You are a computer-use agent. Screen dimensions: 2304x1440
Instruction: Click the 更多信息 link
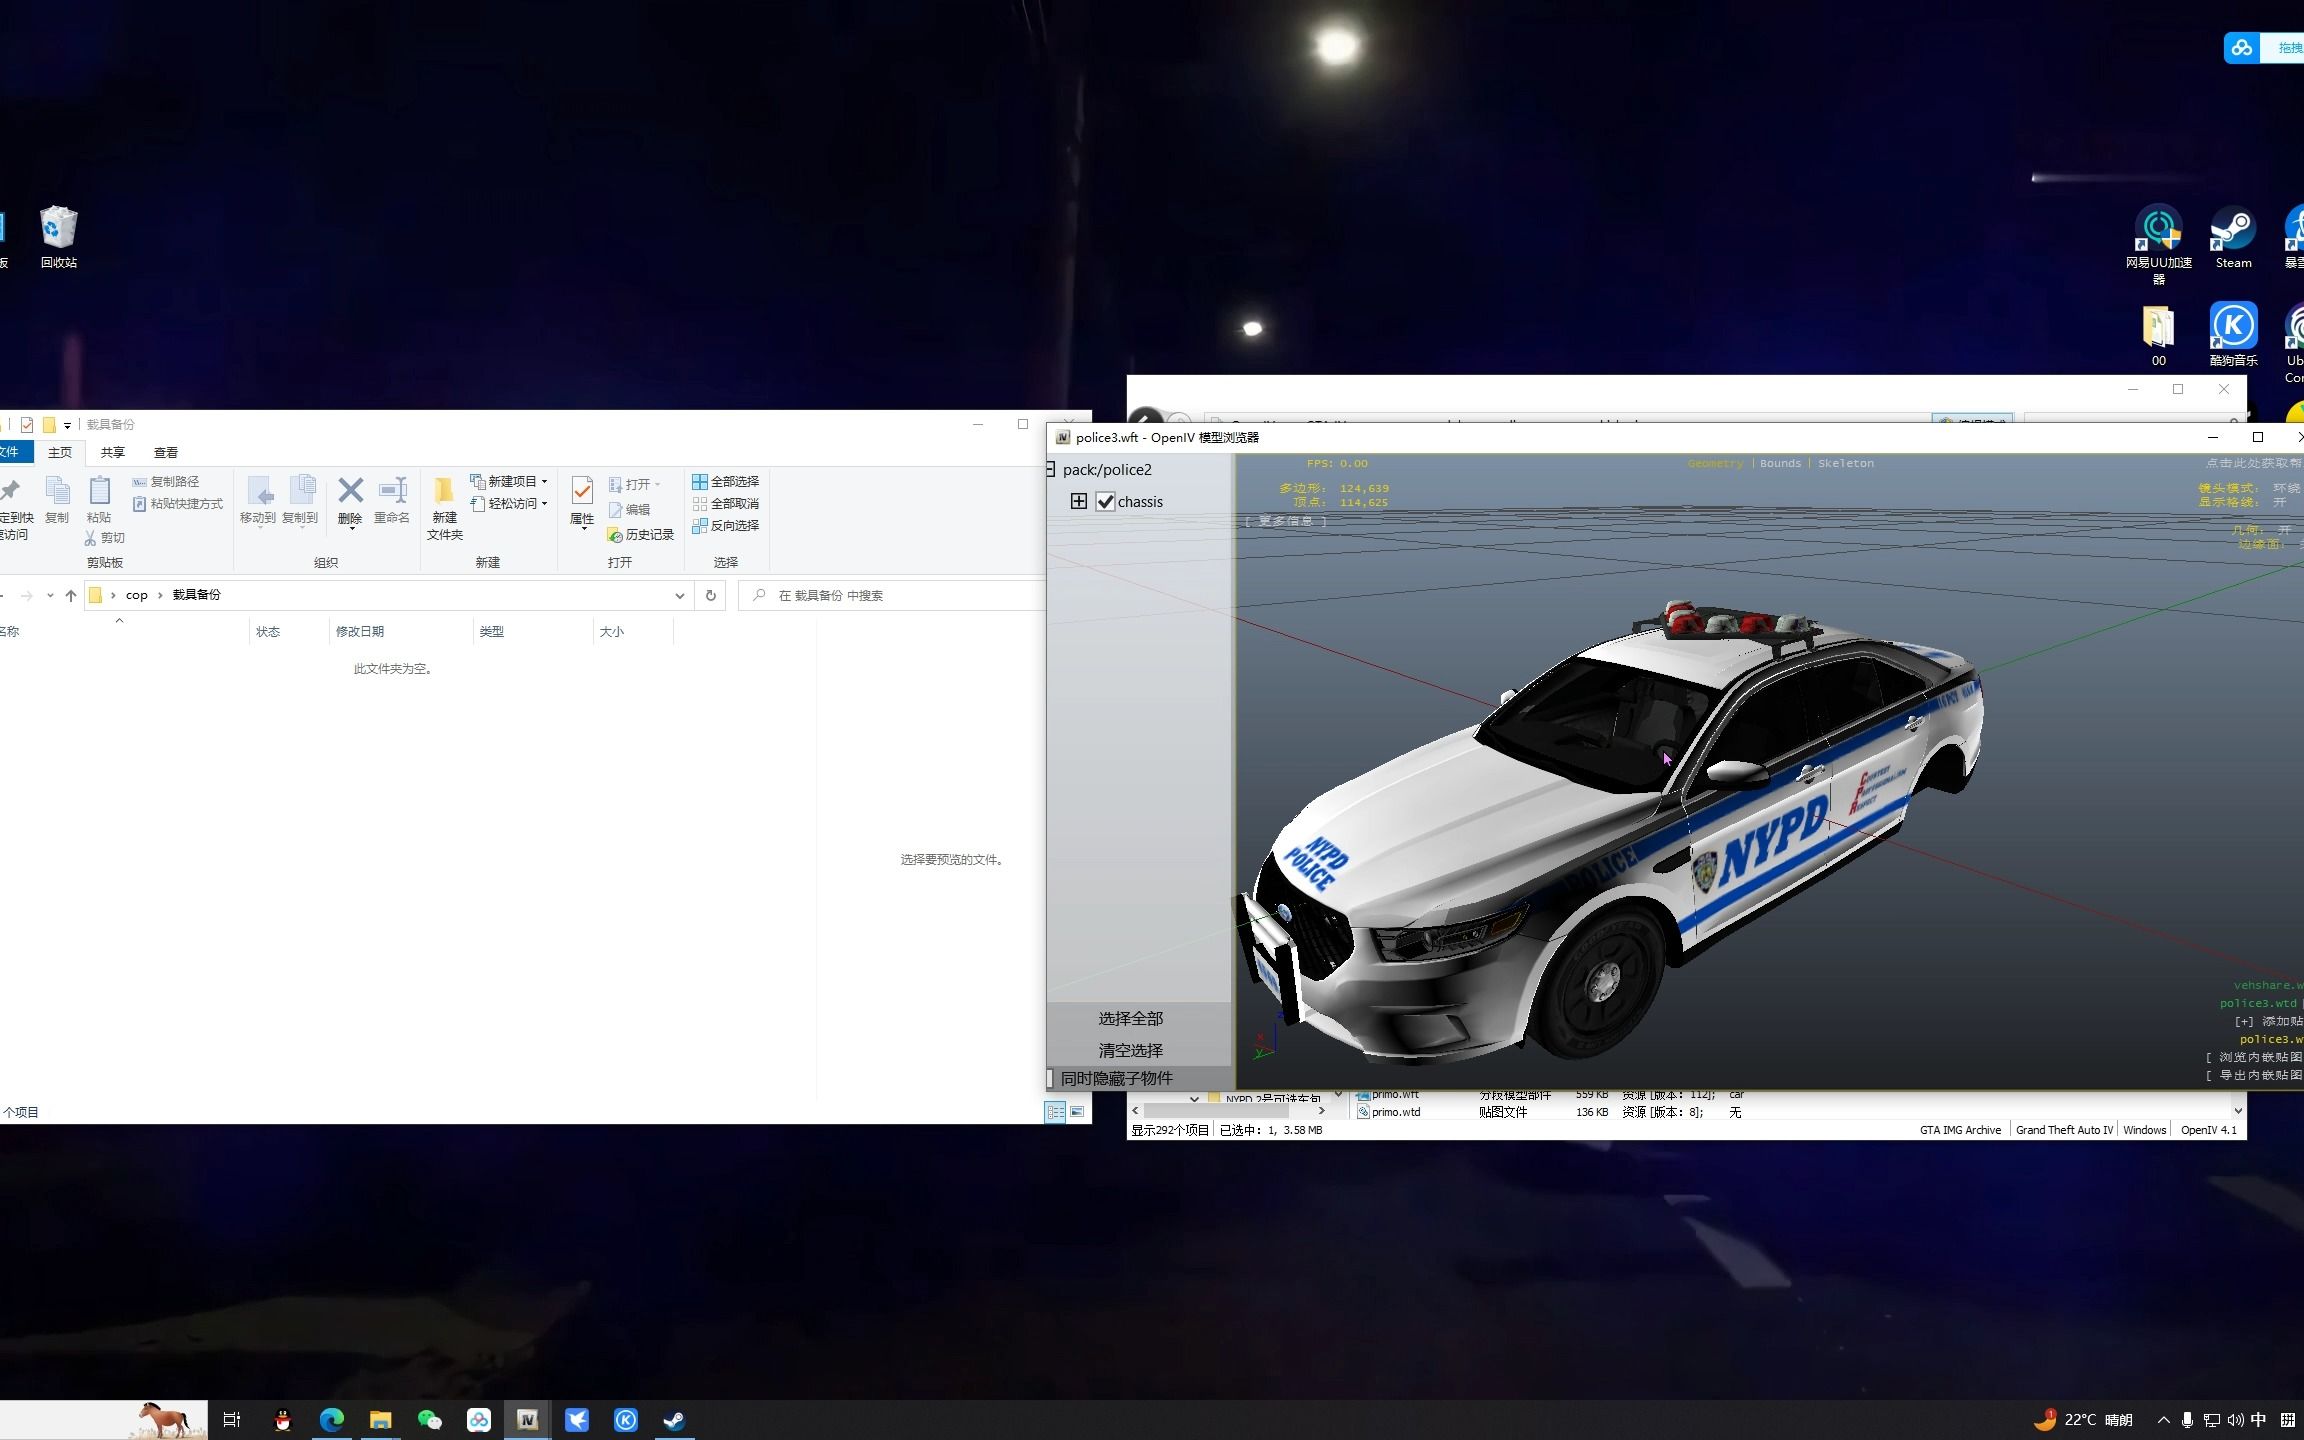1286,521
